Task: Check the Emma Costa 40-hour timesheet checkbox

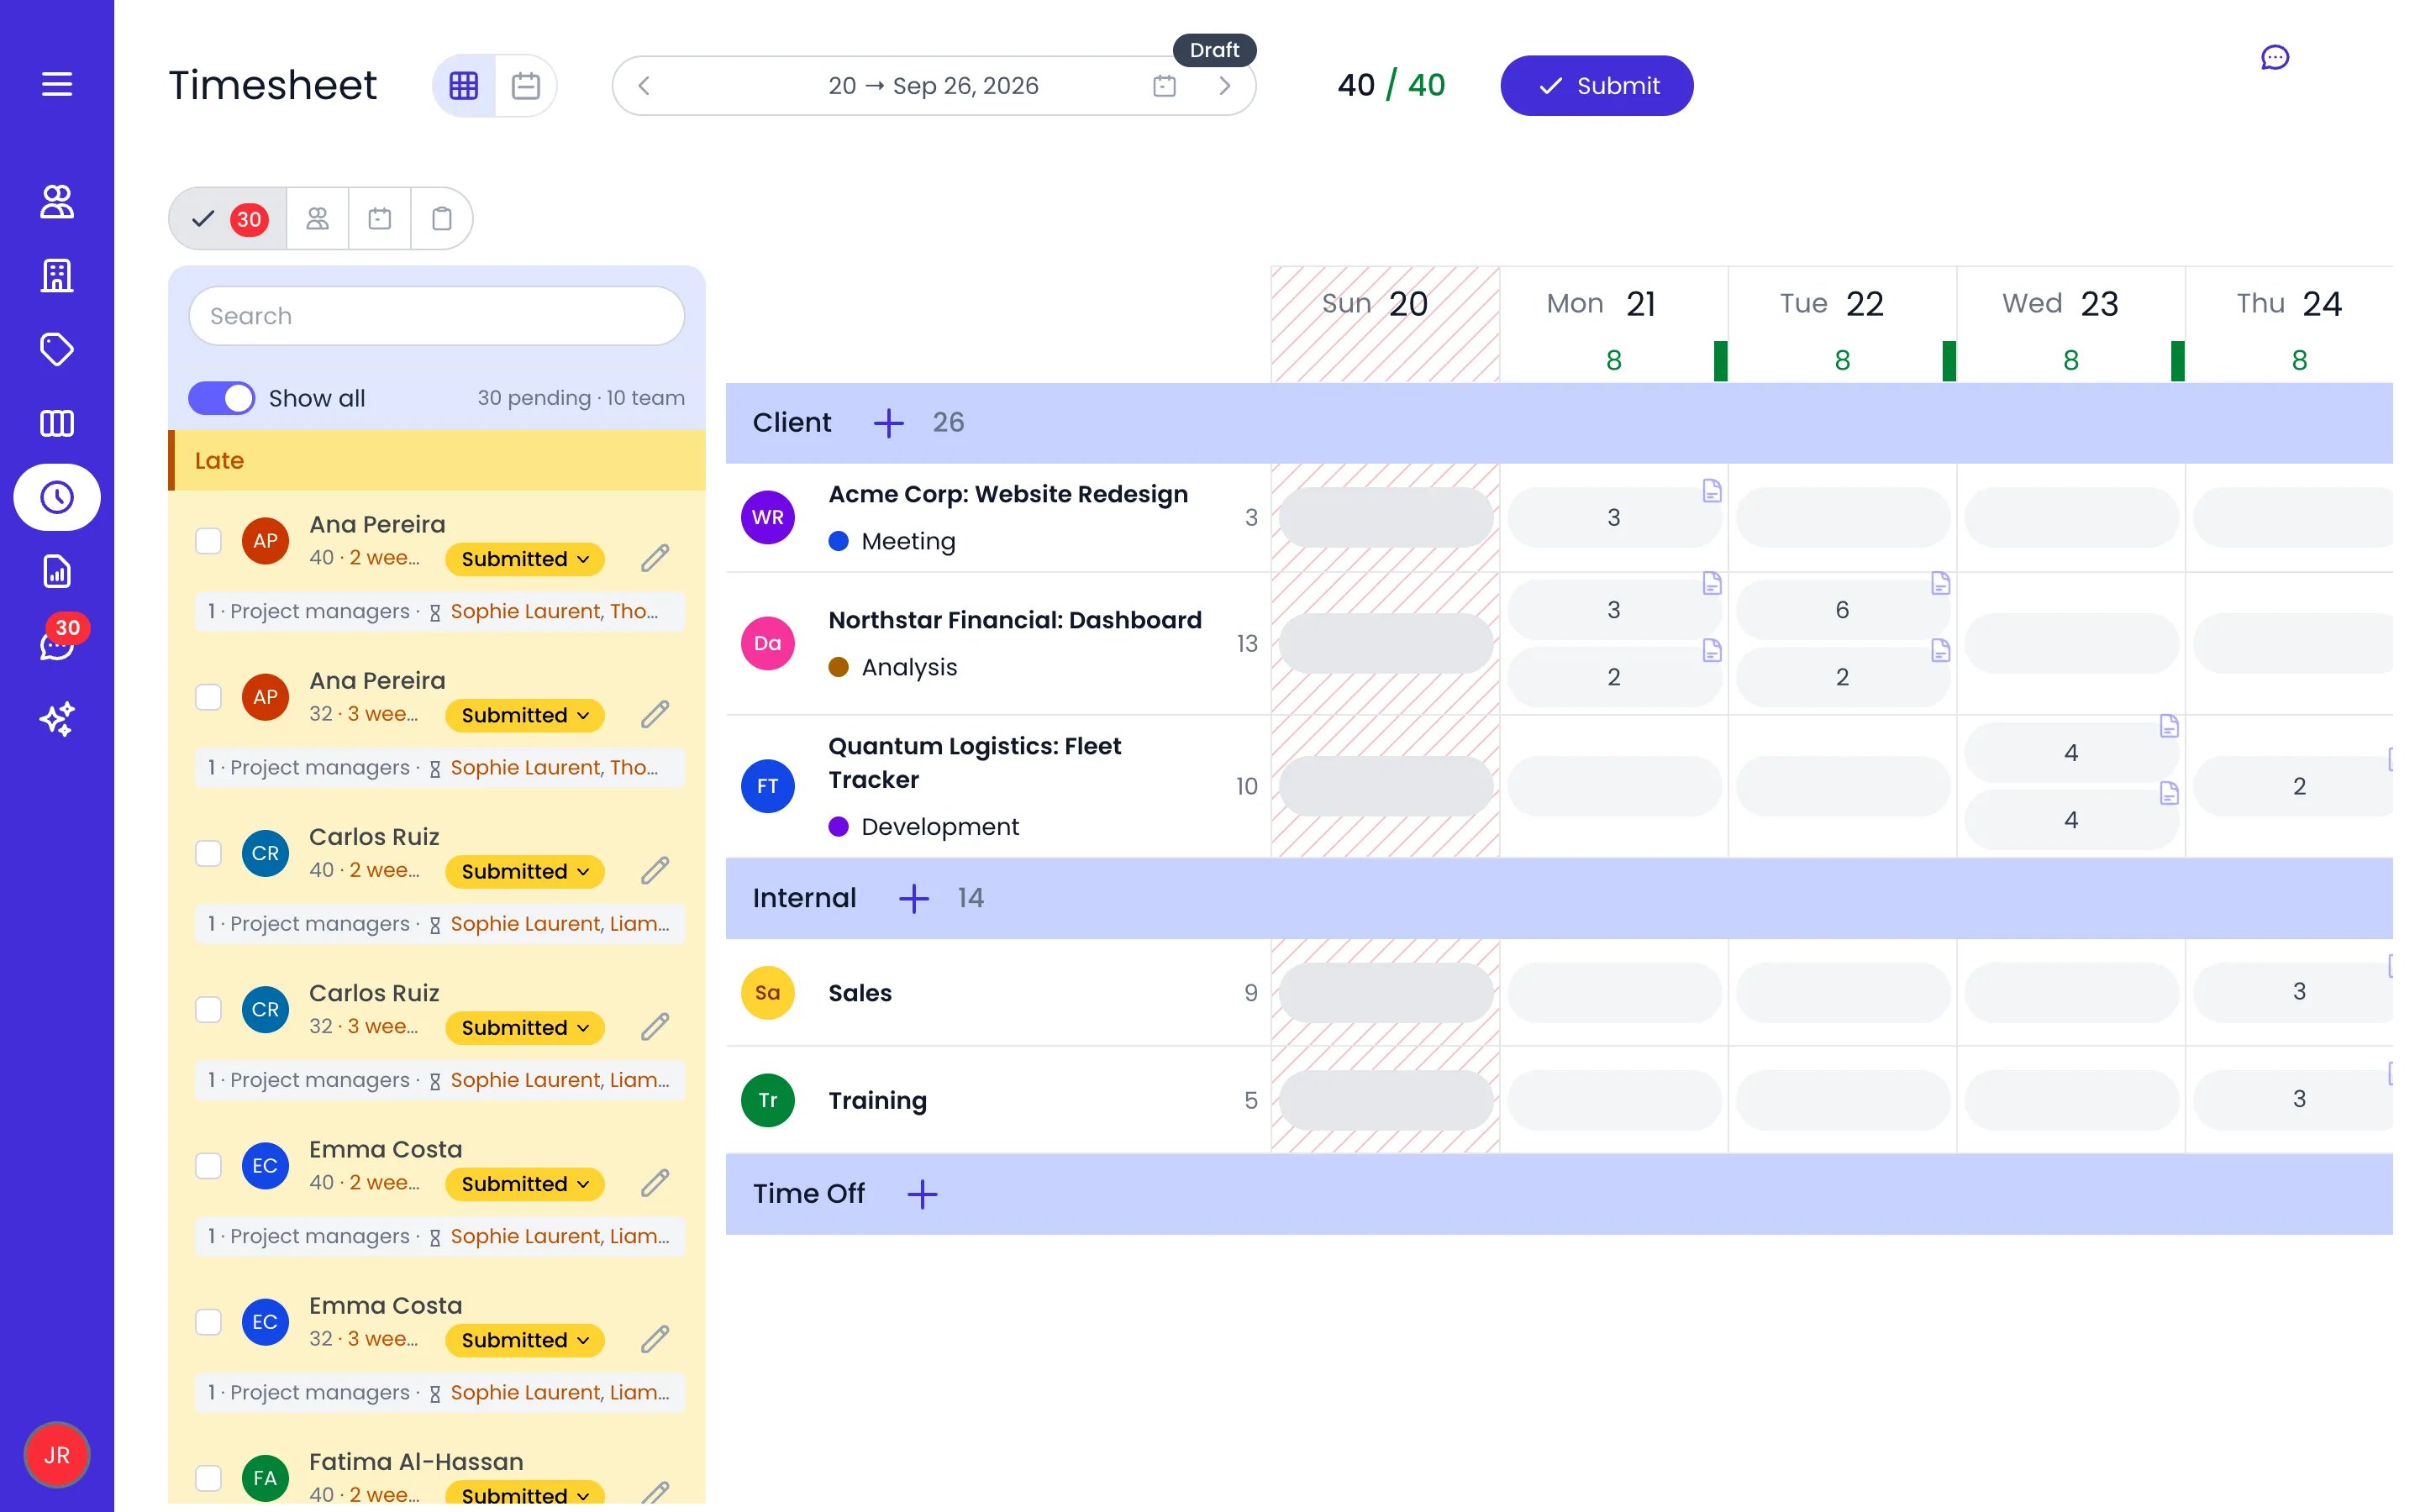Action: point(208,1166)
